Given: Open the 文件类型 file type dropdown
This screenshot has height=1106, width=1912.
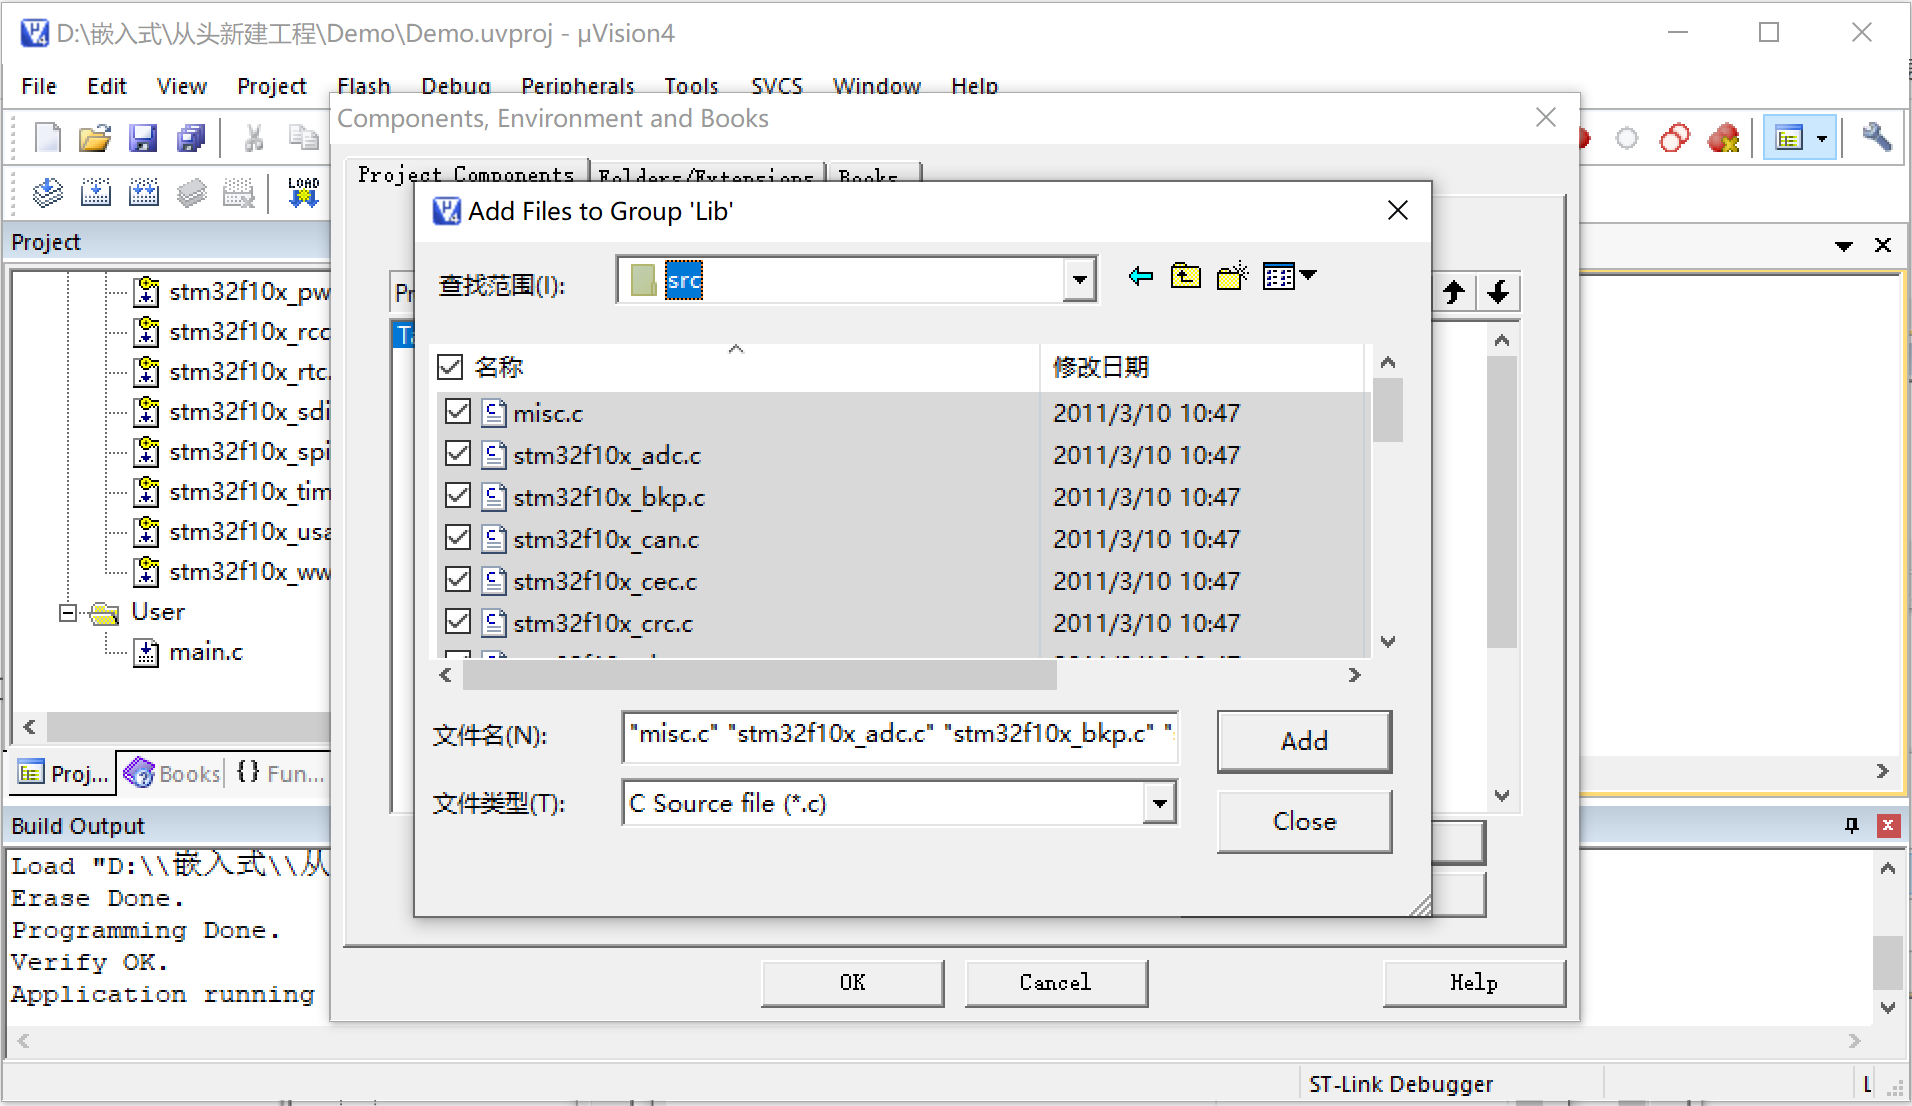Looking at the screenshot, I should 1158,803.
